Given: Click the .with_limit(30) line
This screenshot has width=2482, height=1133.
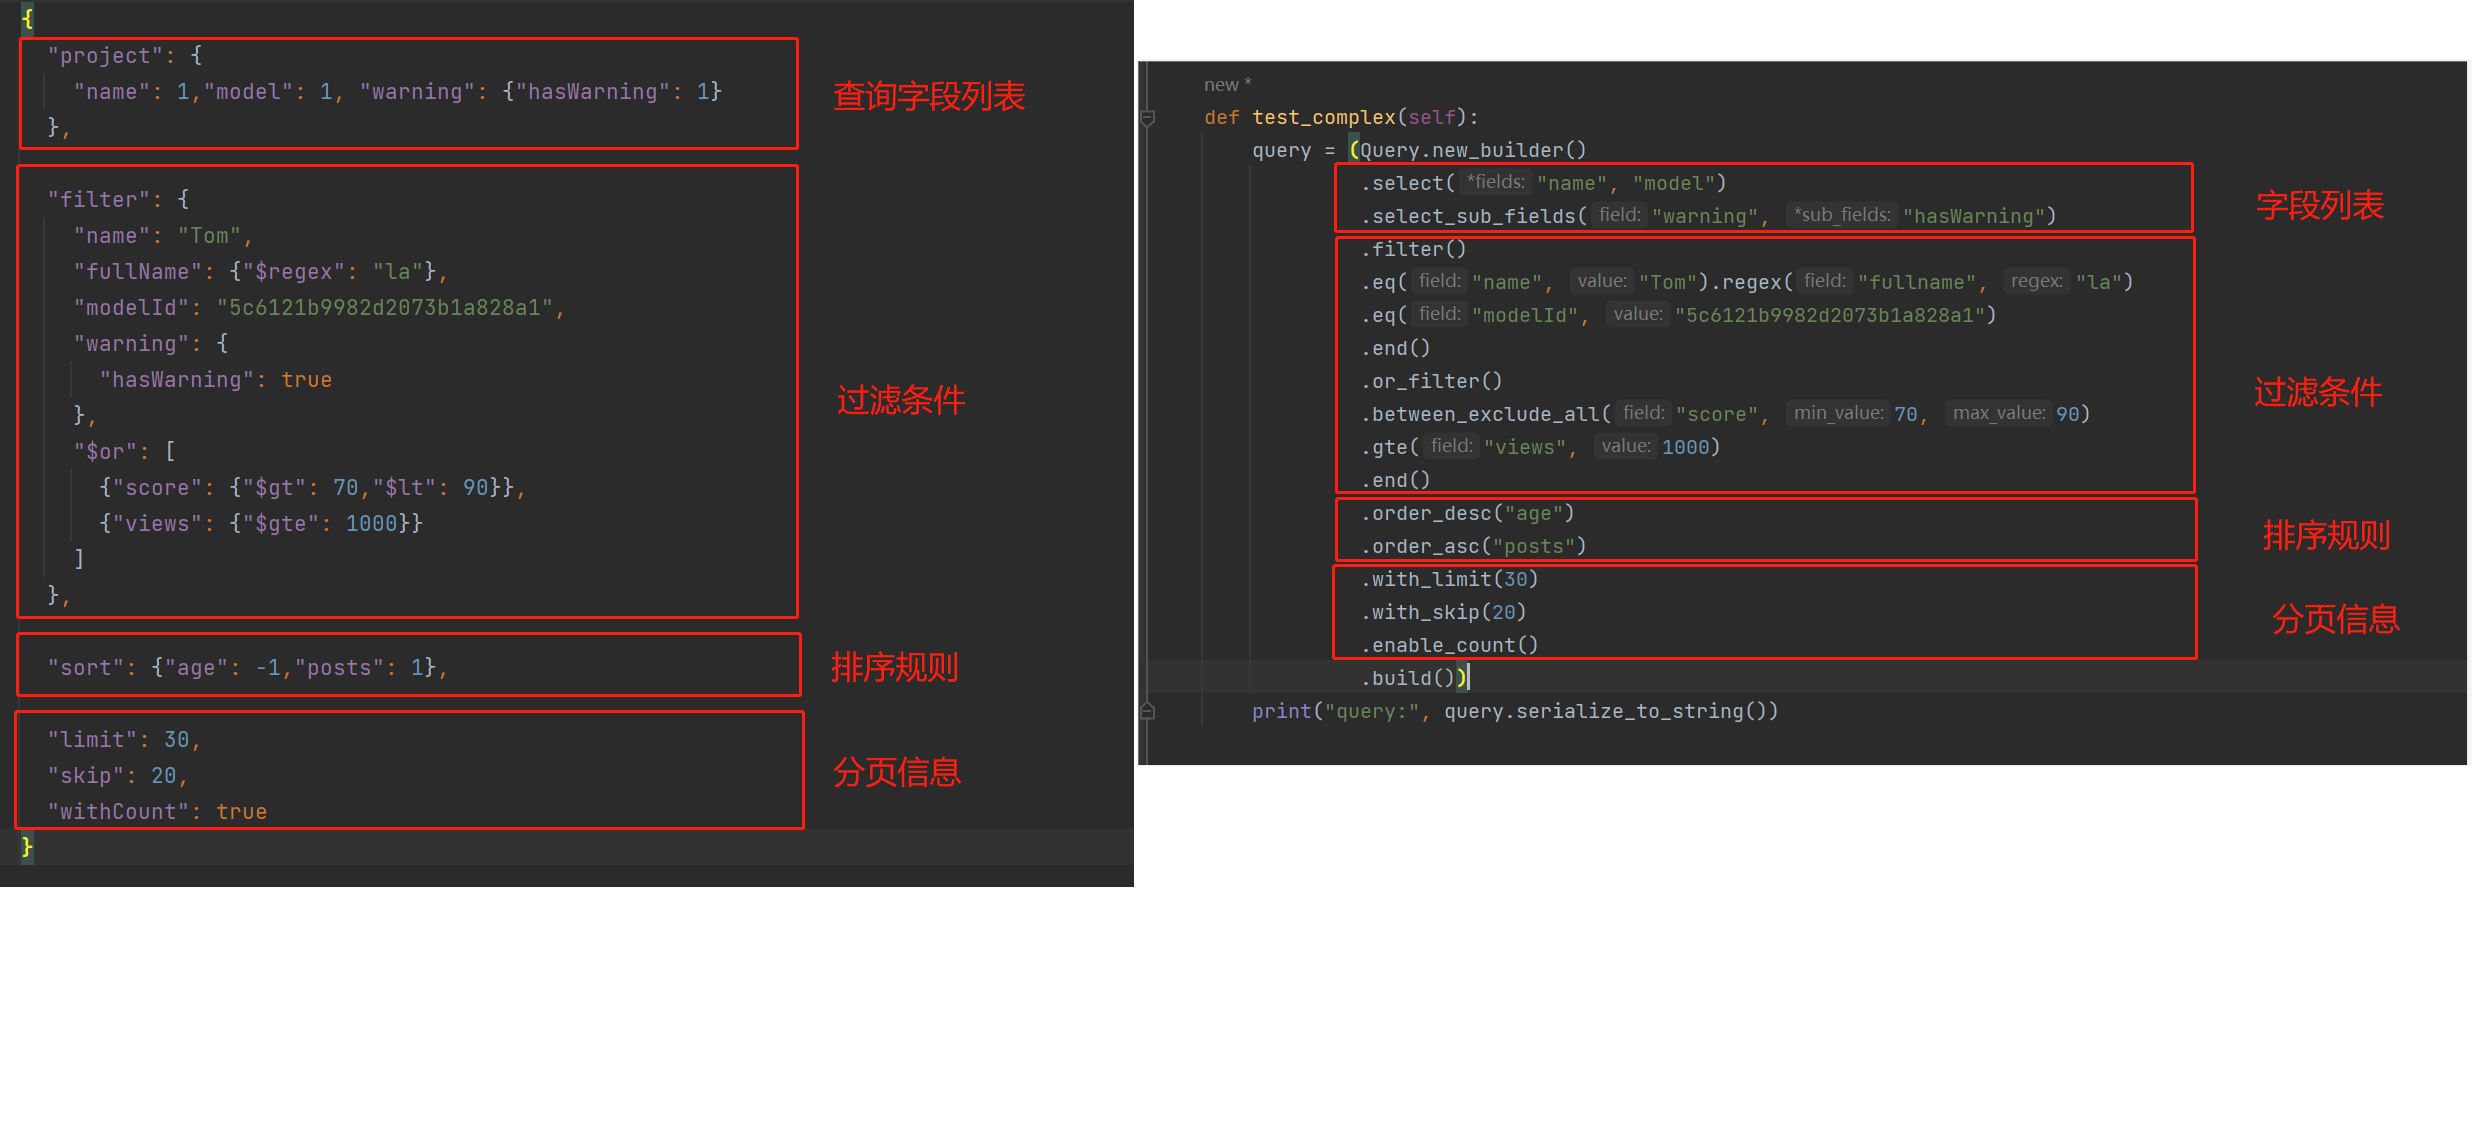Looking at the screenshot, I should (1449, 579).
